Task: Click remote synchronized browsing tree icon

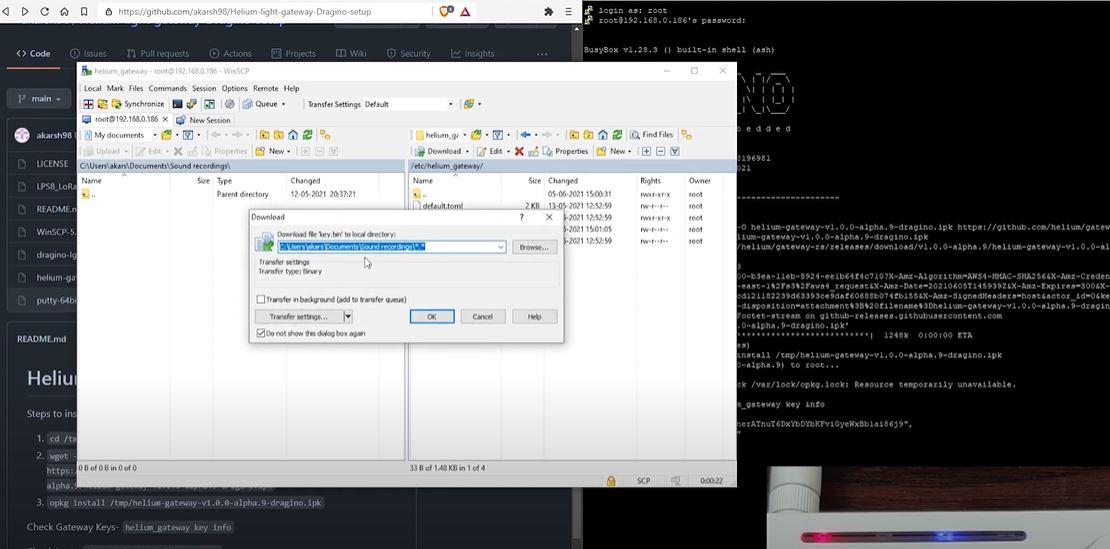Action: (x=686, y=134)
